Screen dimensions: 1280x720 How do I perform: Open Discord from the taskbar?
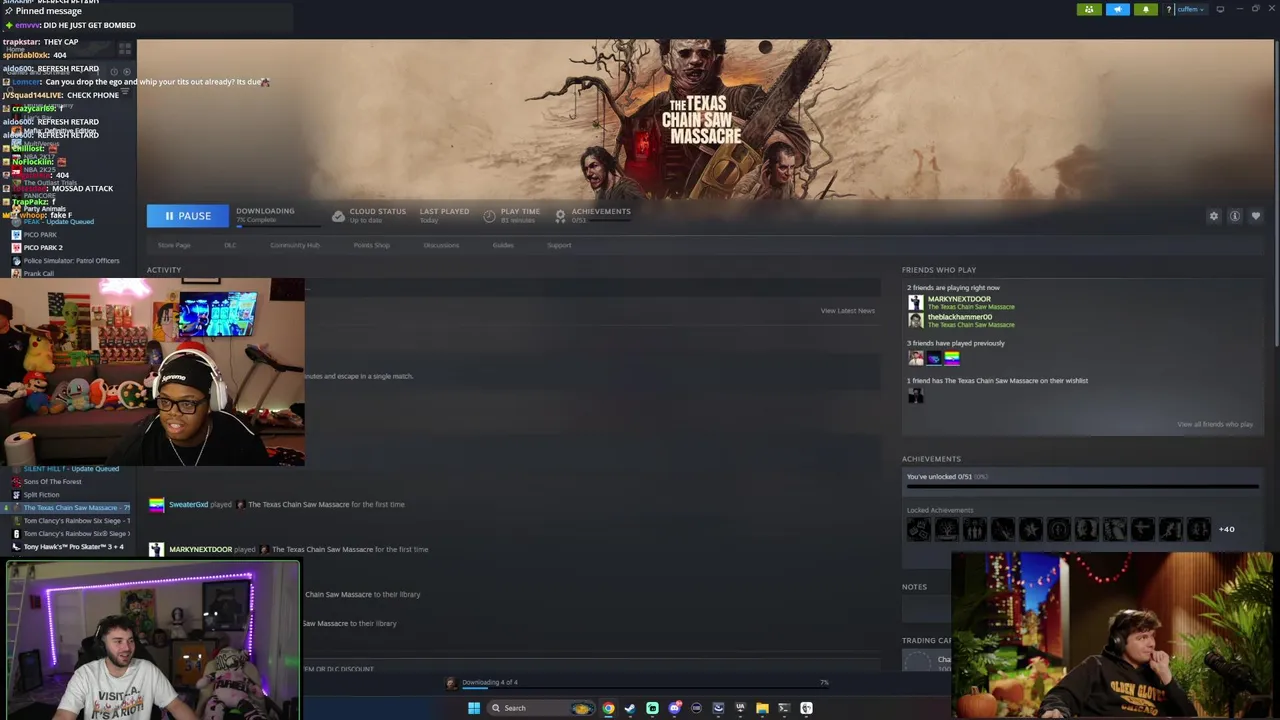tap(675, 708)
